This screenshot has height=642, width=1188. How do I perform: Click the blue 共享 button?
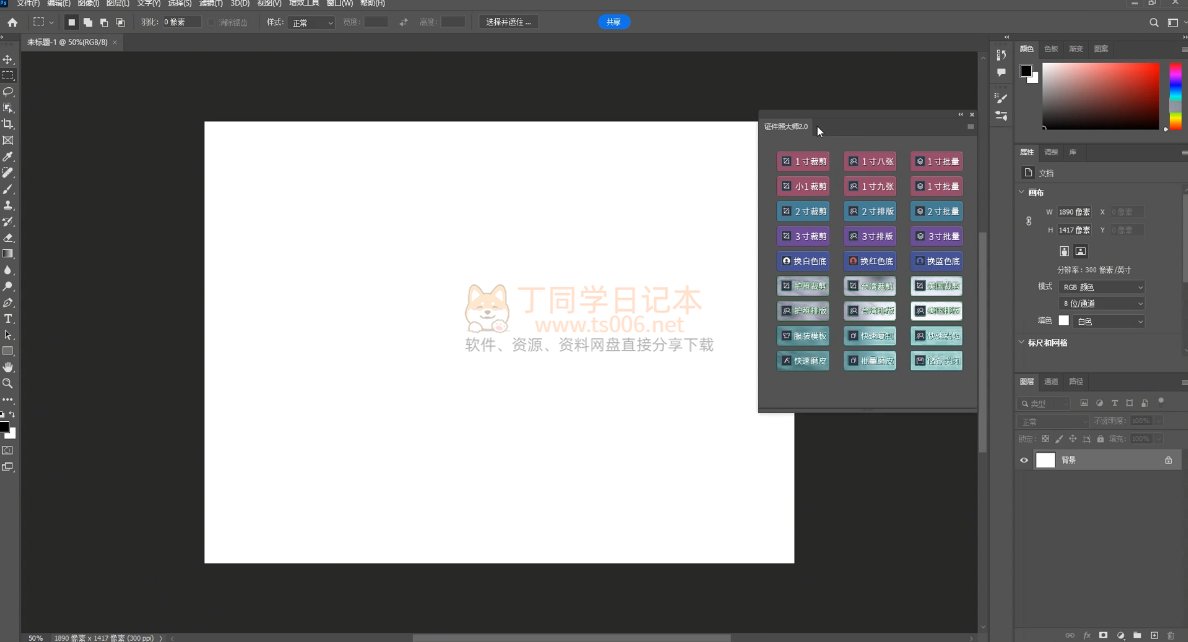(613, 22)
